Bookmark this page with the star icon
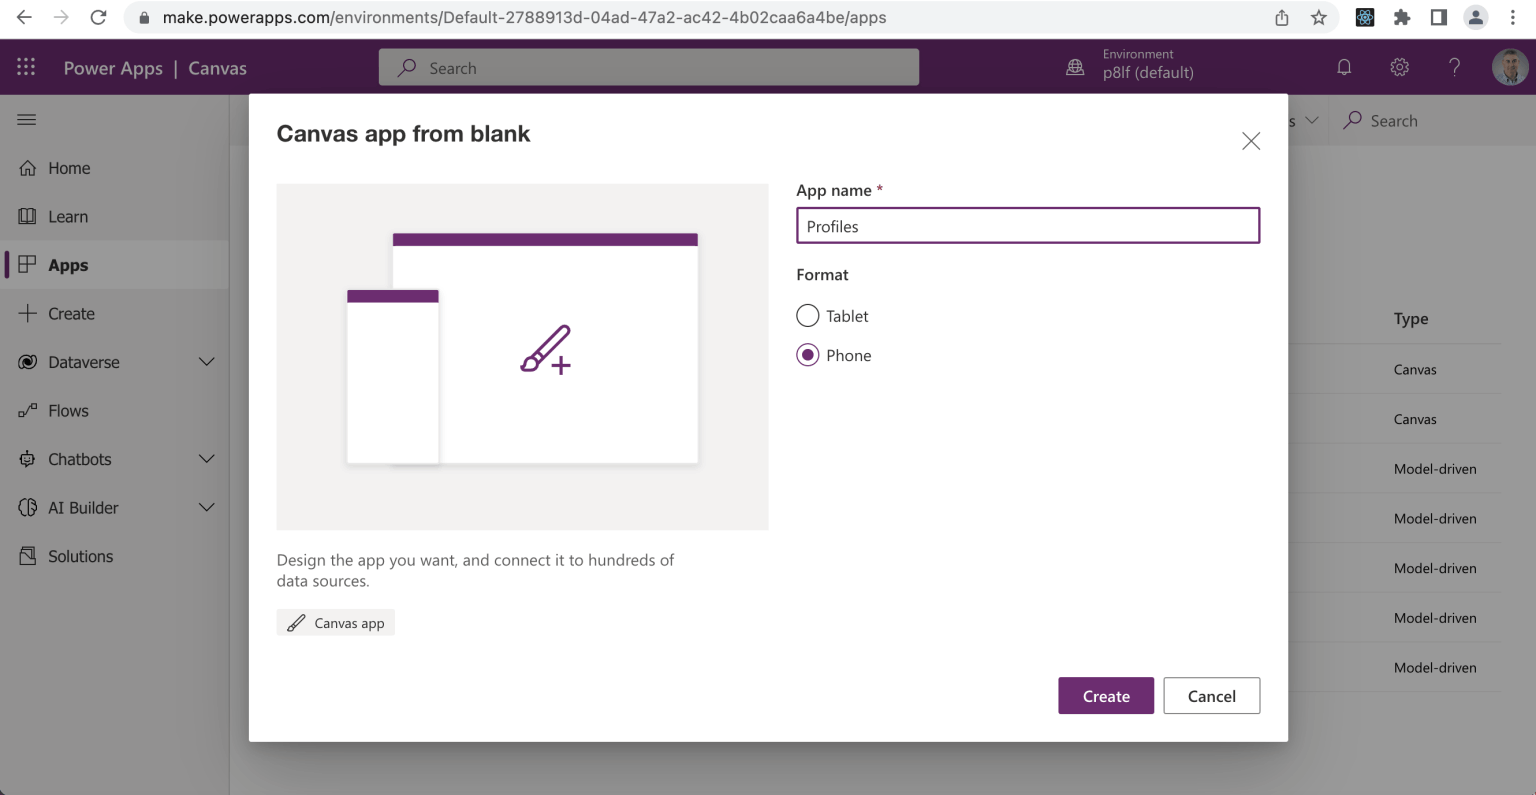This screenshot has height=795, width=1536. click(x=1319, y=18)
